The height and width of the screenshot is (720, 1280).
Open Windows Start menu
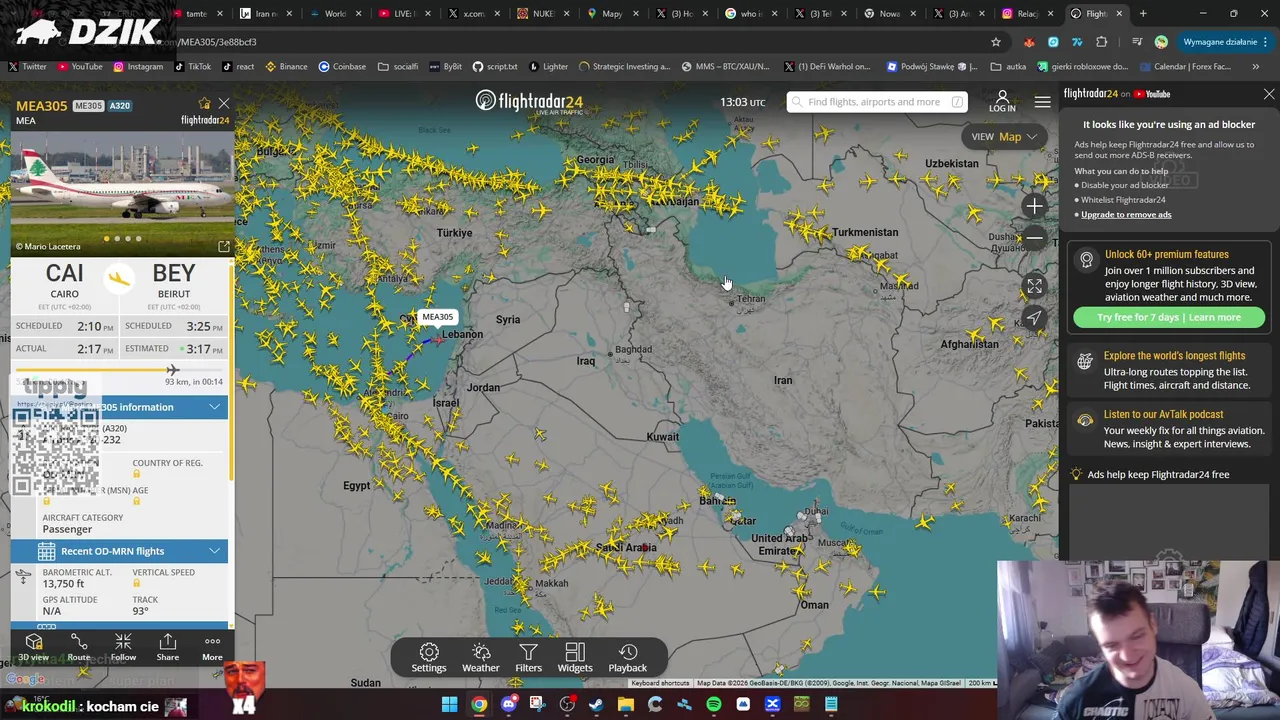pos(449,705)
